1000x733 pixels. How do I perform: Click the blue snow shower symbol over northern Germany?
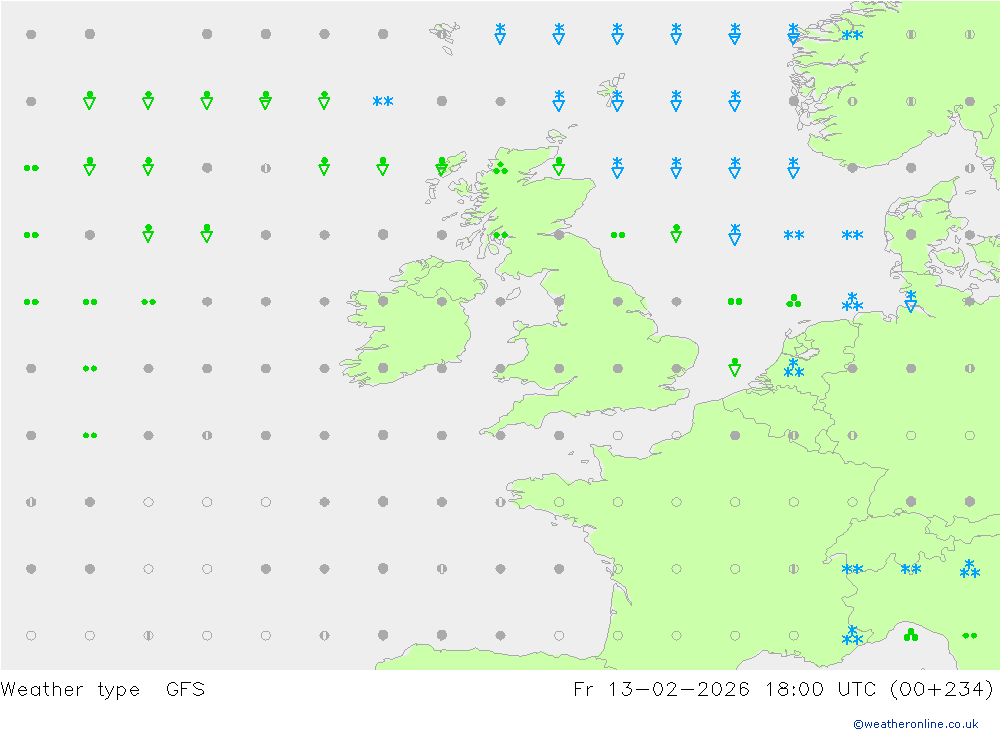(910, 300)
